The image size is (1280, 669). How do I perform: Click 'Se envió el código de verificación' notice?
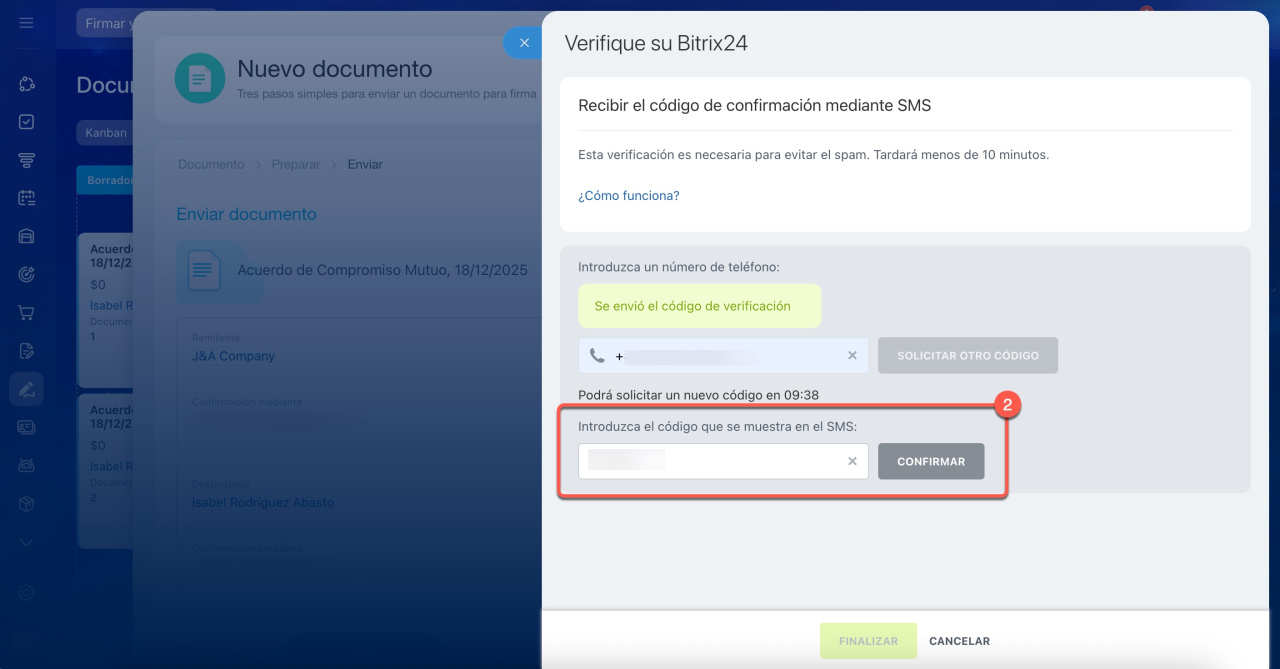coord(699,306)
